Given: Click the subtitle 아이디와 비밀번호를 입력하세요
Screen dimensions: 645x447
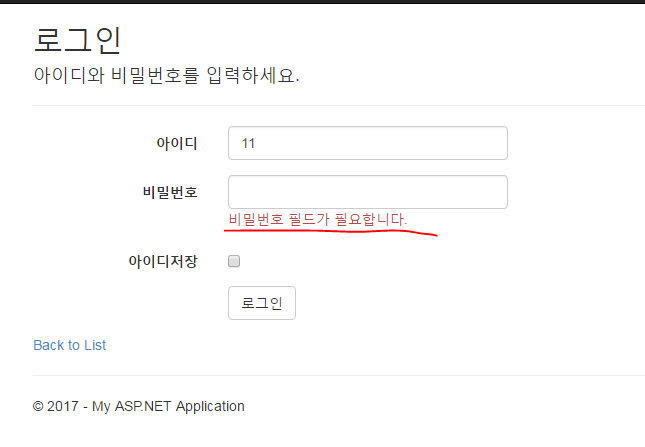Looking at the screenshot, I should click(x=167, y=75).
